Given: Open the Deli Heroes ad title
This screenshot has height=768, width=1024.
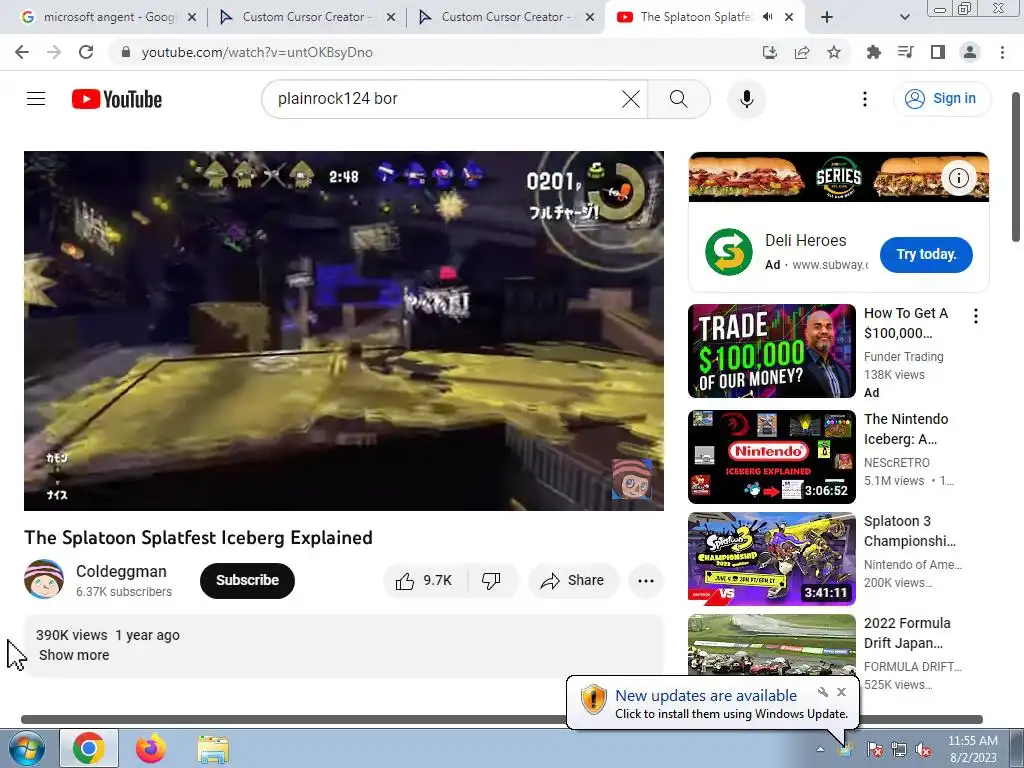Looking at the screenshot, I should (806, 240).
